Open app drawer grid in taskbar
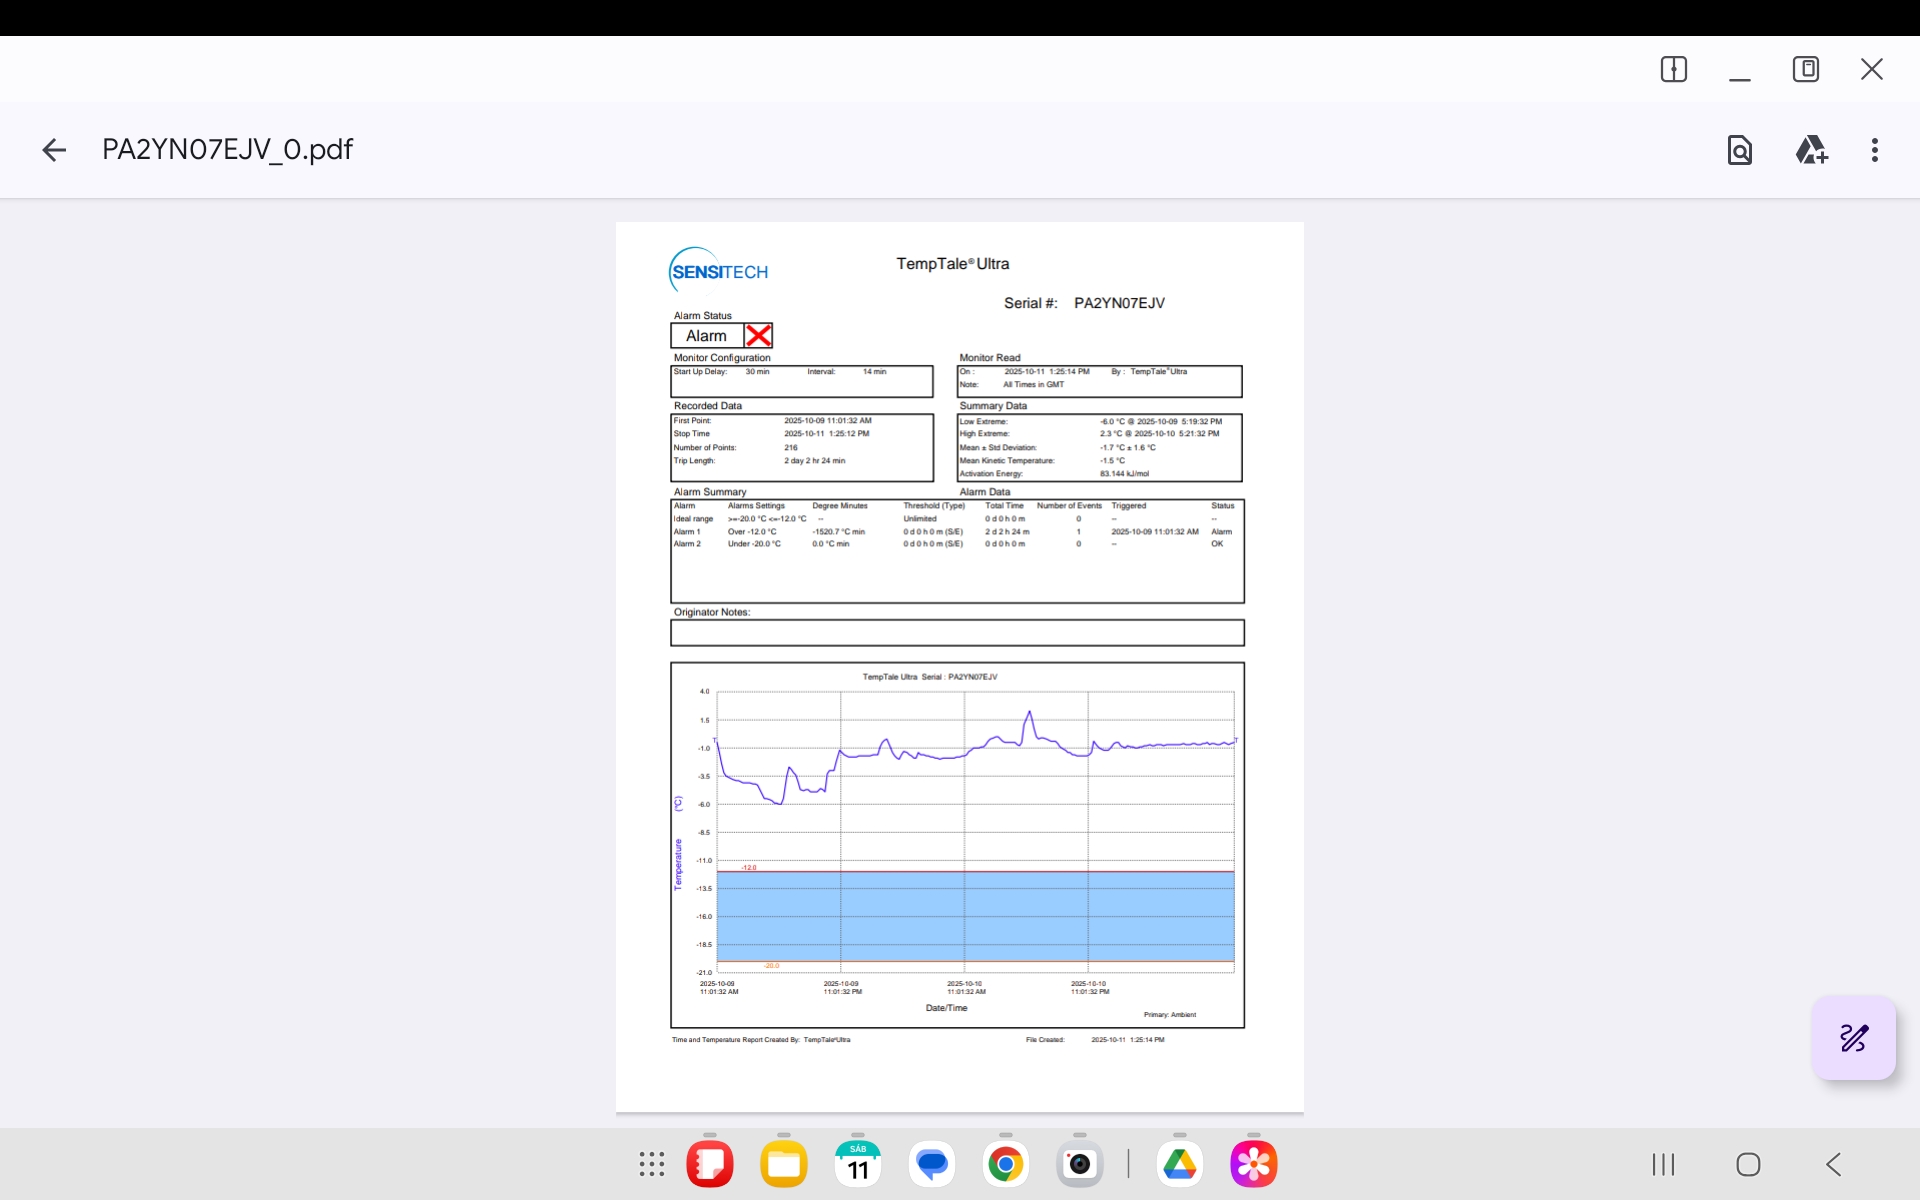 pyautogui.click(x=652, y=1164)
